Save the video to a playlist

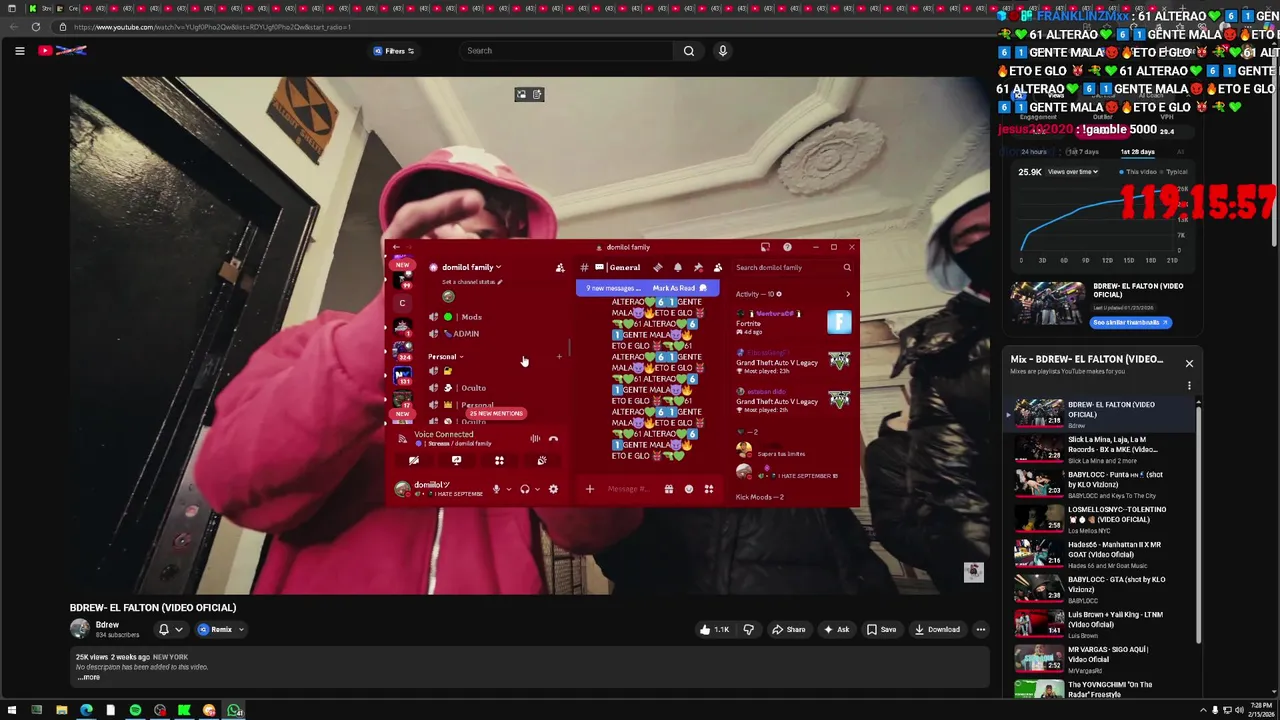point(881,630)
